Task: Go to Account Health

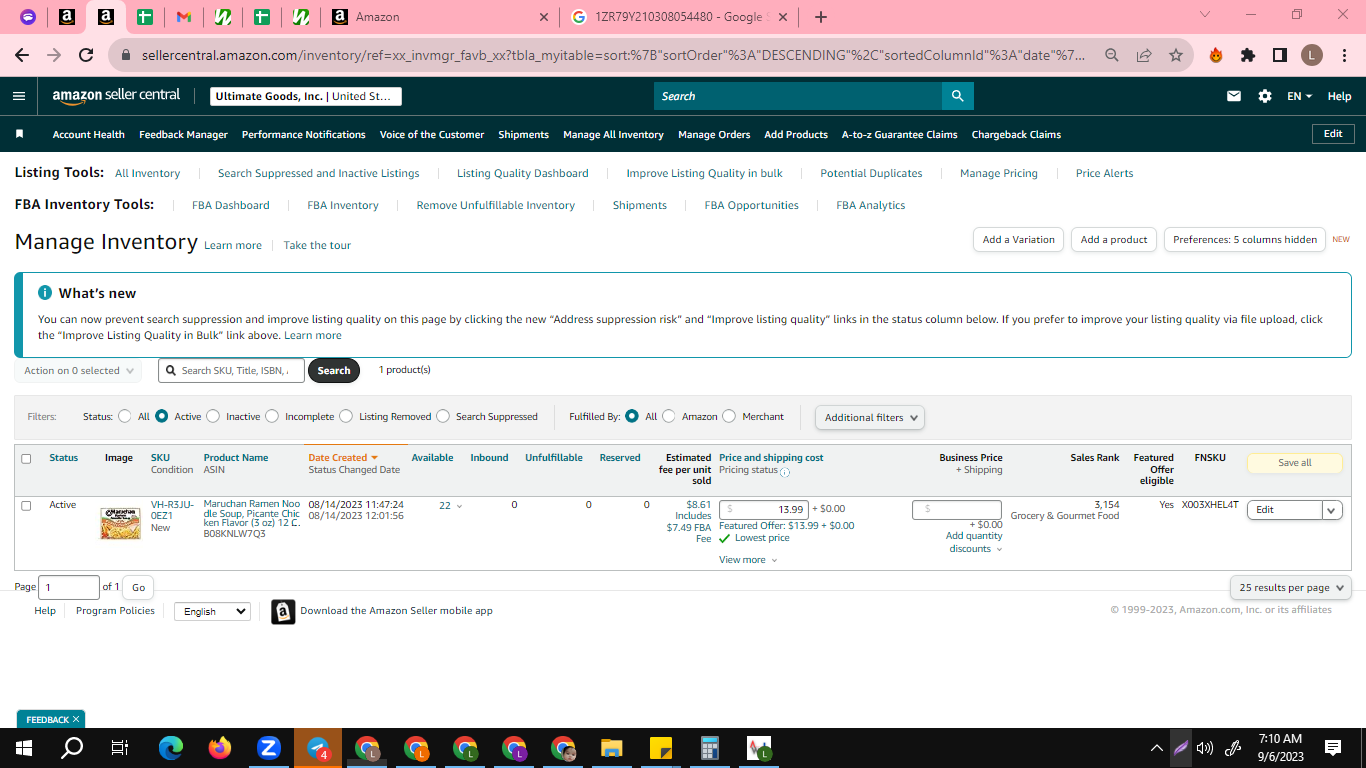Action: click(x=89, y=134)
